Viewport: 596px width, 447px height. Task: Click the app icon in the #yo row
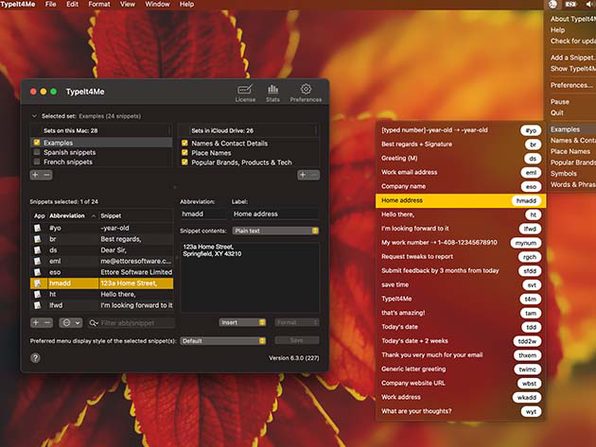(37, 228)
